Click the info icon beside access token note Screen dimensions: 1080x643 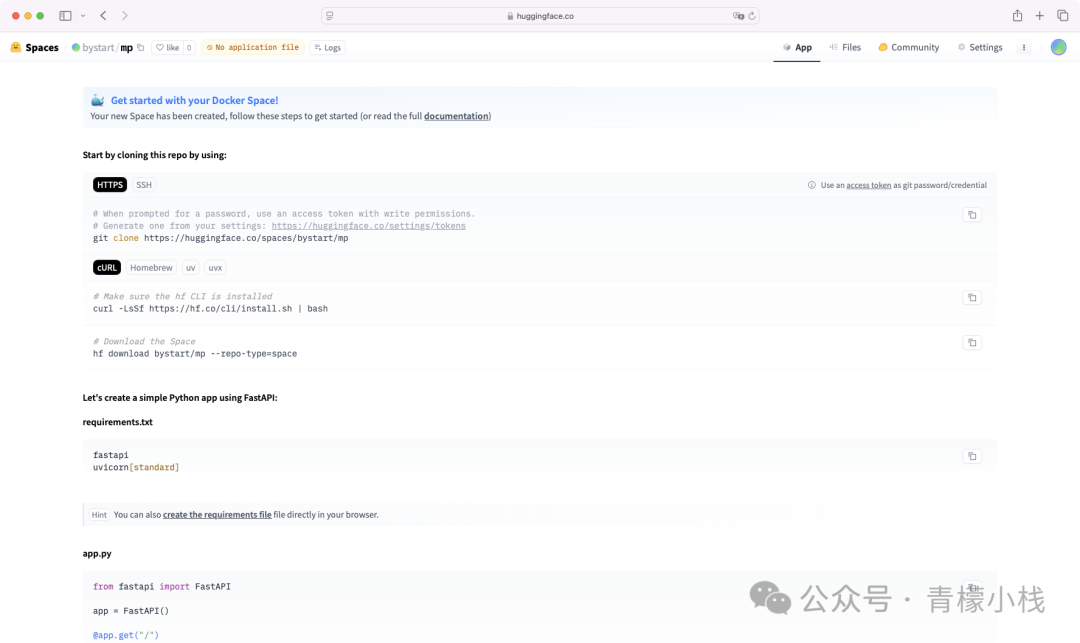(811, 185)
